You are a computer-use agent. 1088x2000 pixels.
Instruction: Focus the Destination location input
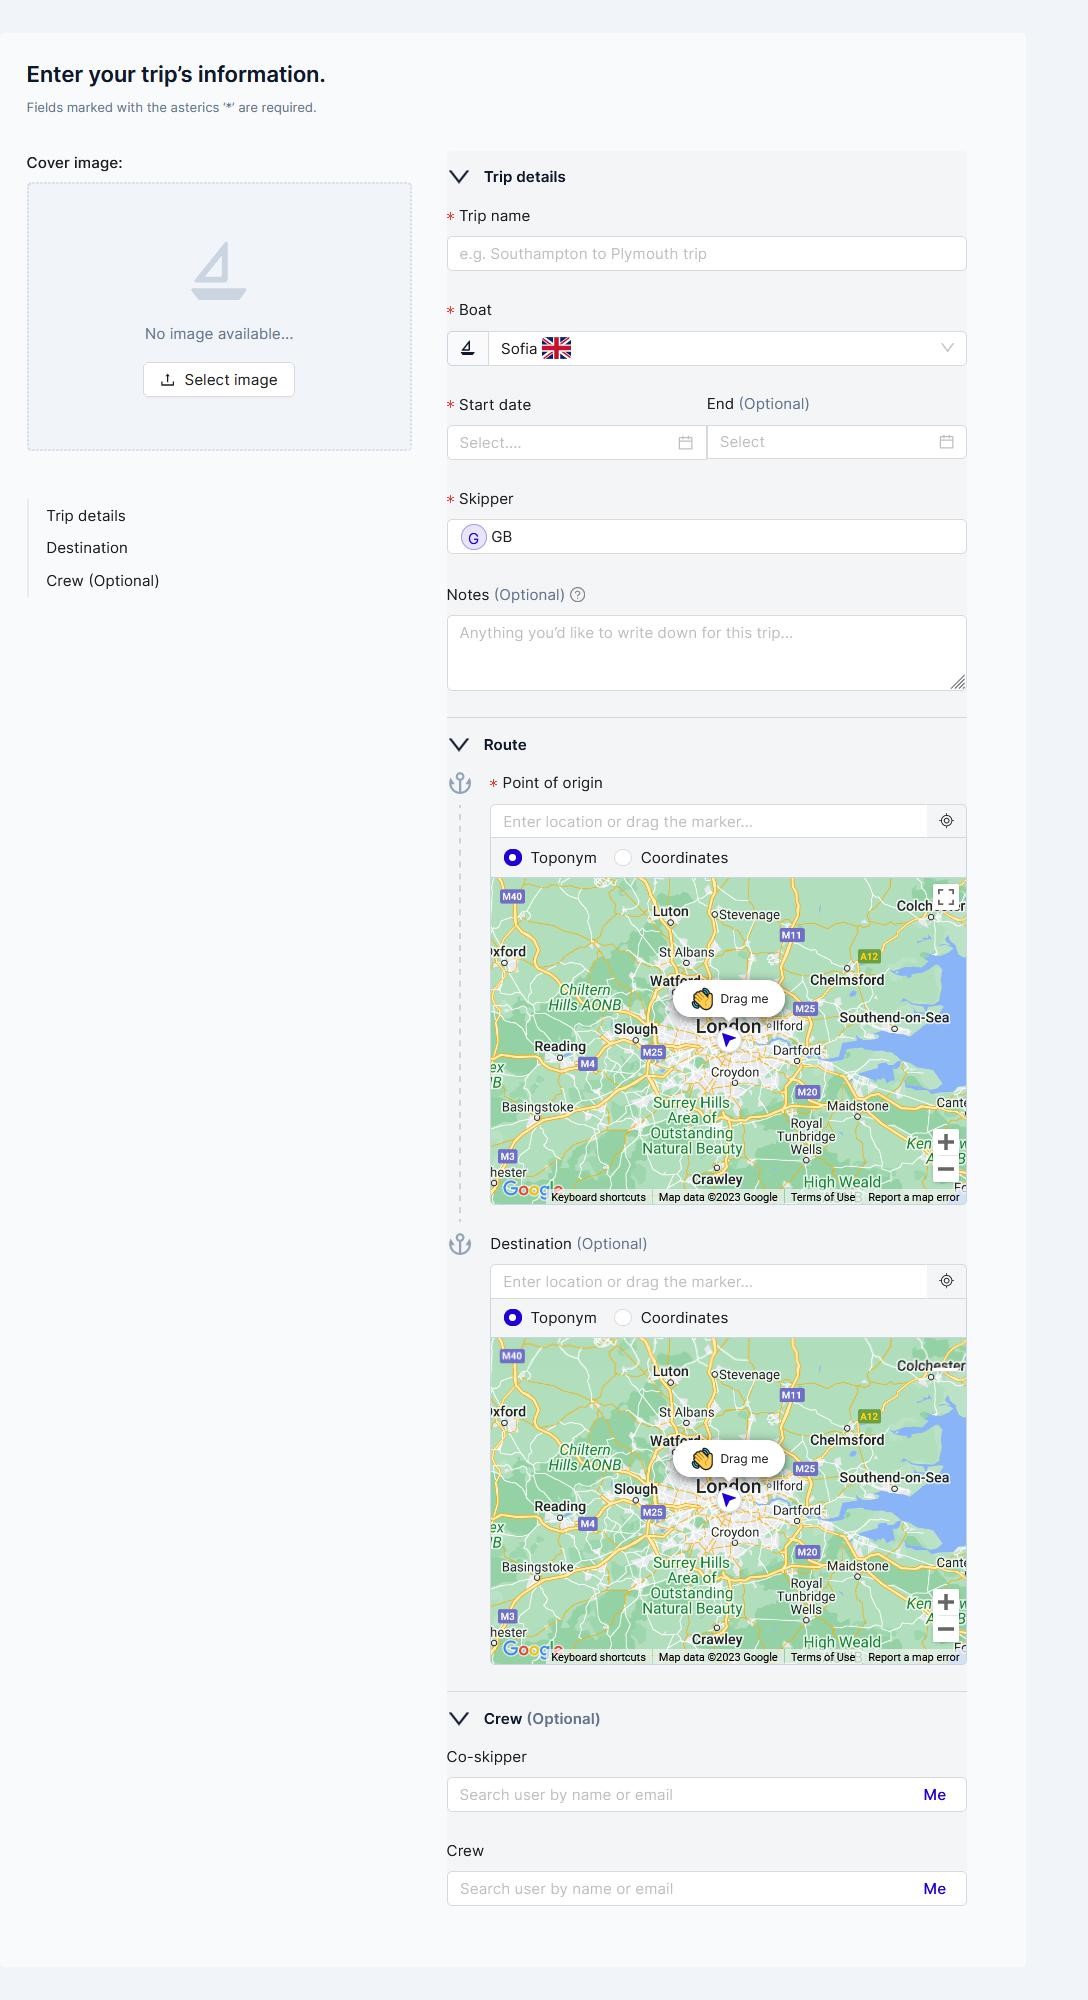coord(709,1281)
